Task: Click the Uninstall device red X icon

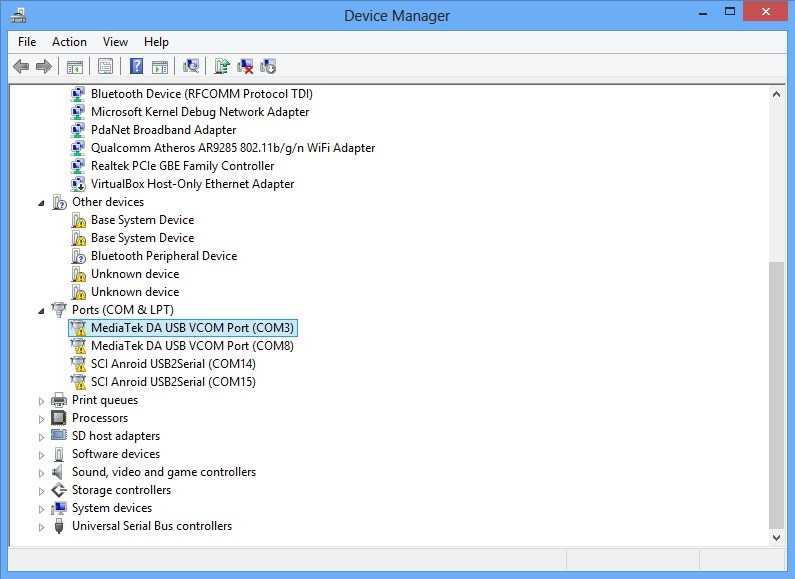Action: (x=245, y=66)
